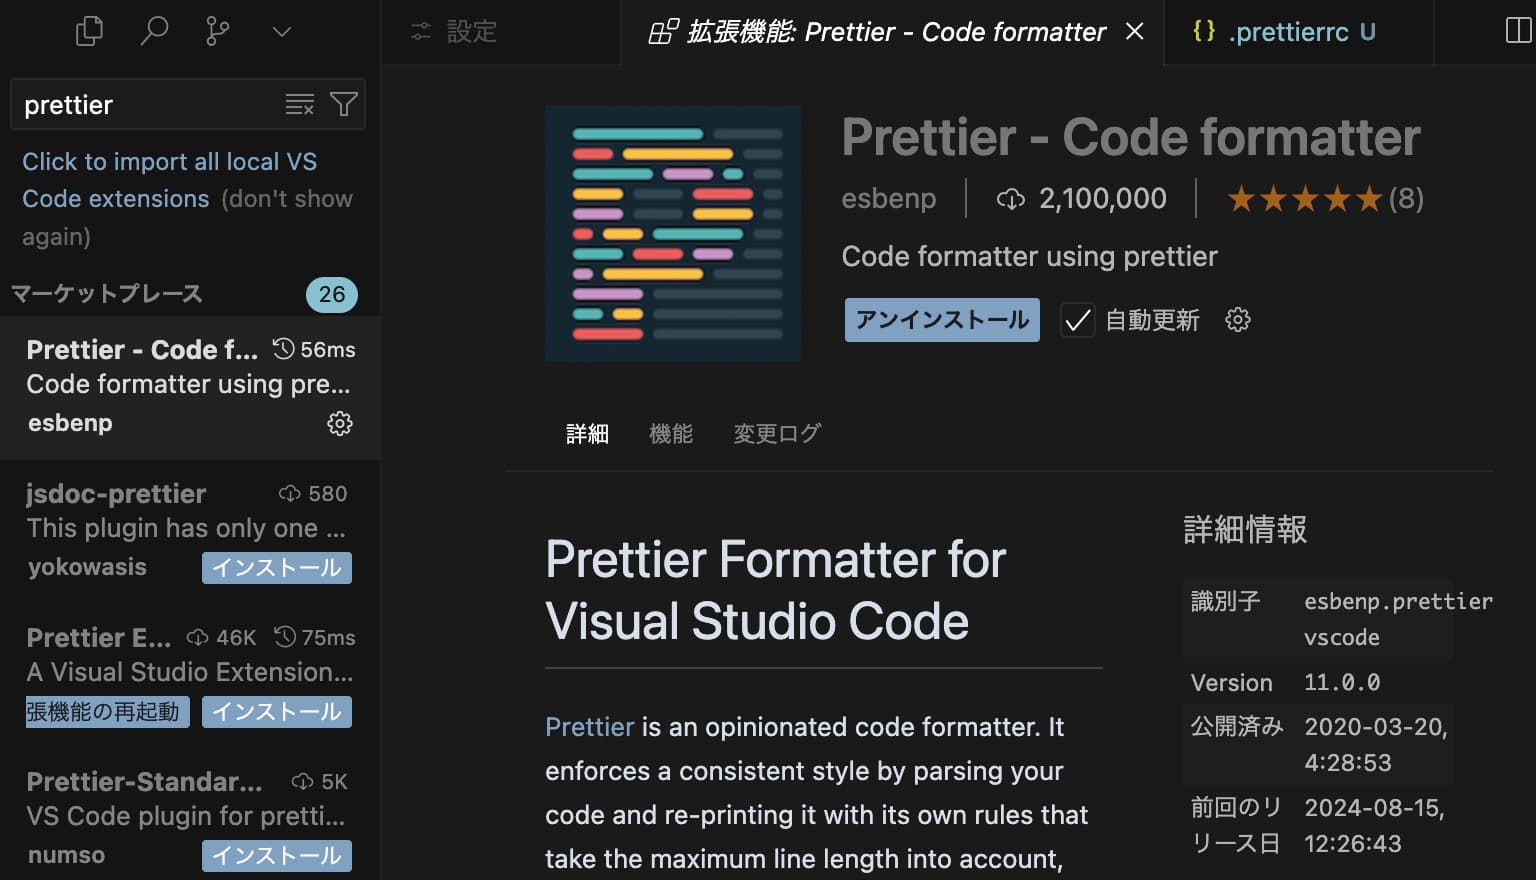
Task: Close the Prettier extension tab
Action: [x=1135, y=32]
